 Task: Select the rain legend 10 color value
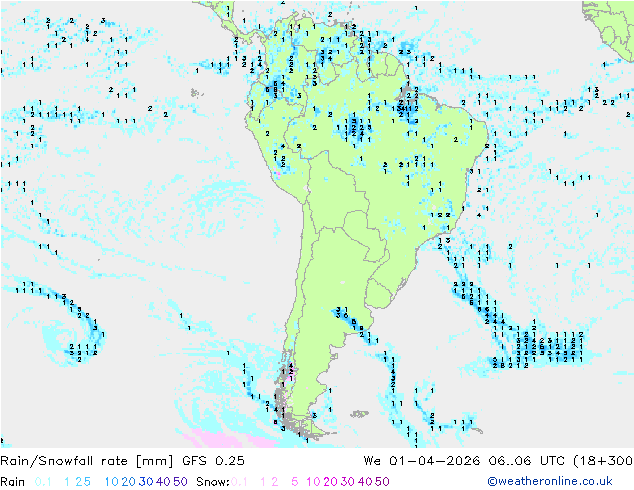point(111,482)
